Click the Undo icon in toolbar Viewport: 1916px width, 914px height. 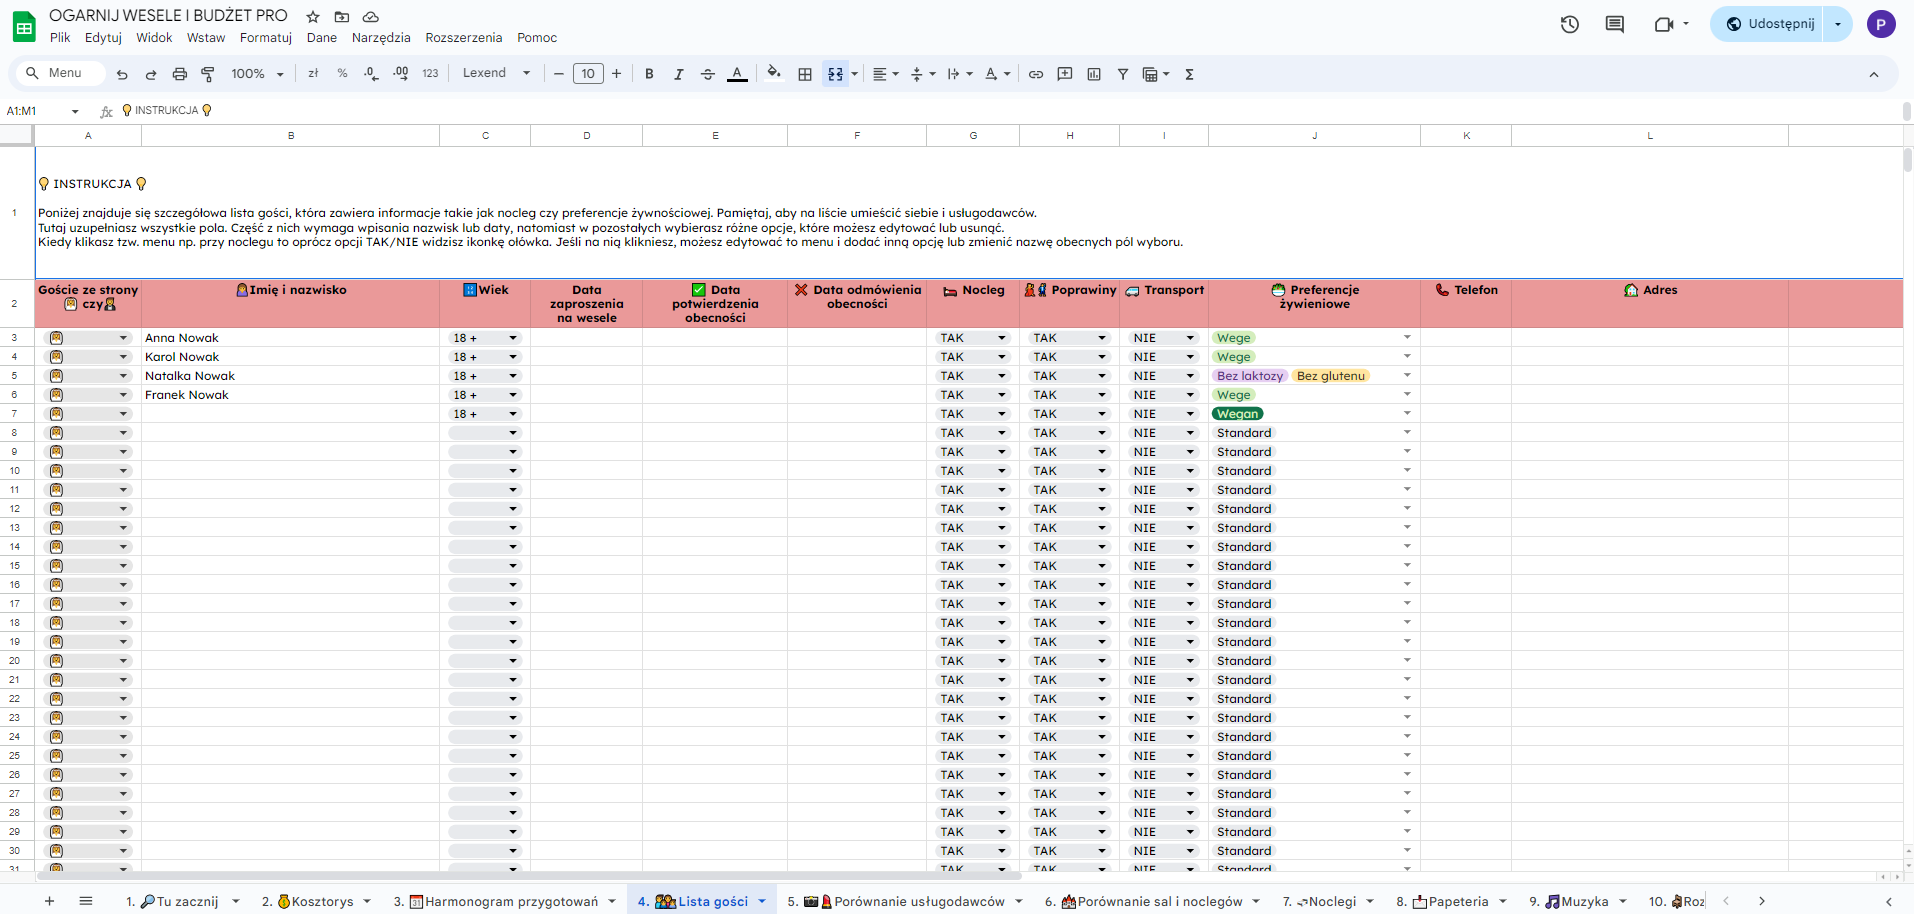point(122,74)
